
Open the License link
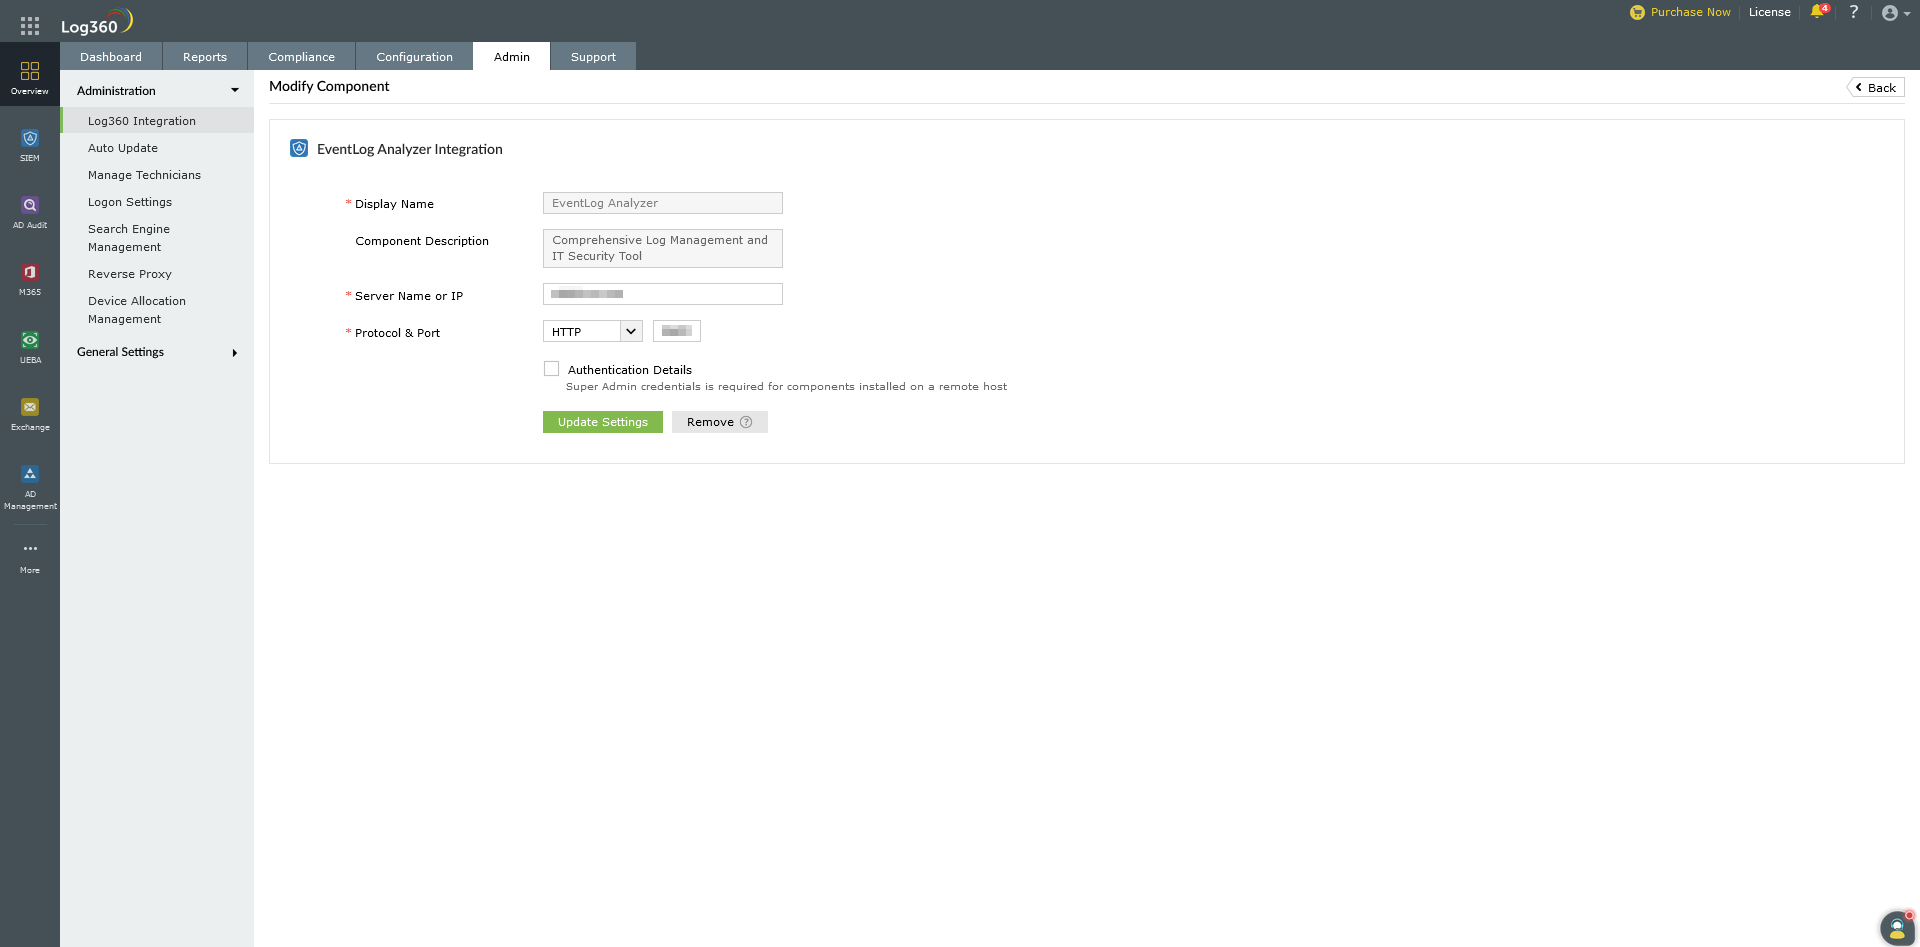1770,12
